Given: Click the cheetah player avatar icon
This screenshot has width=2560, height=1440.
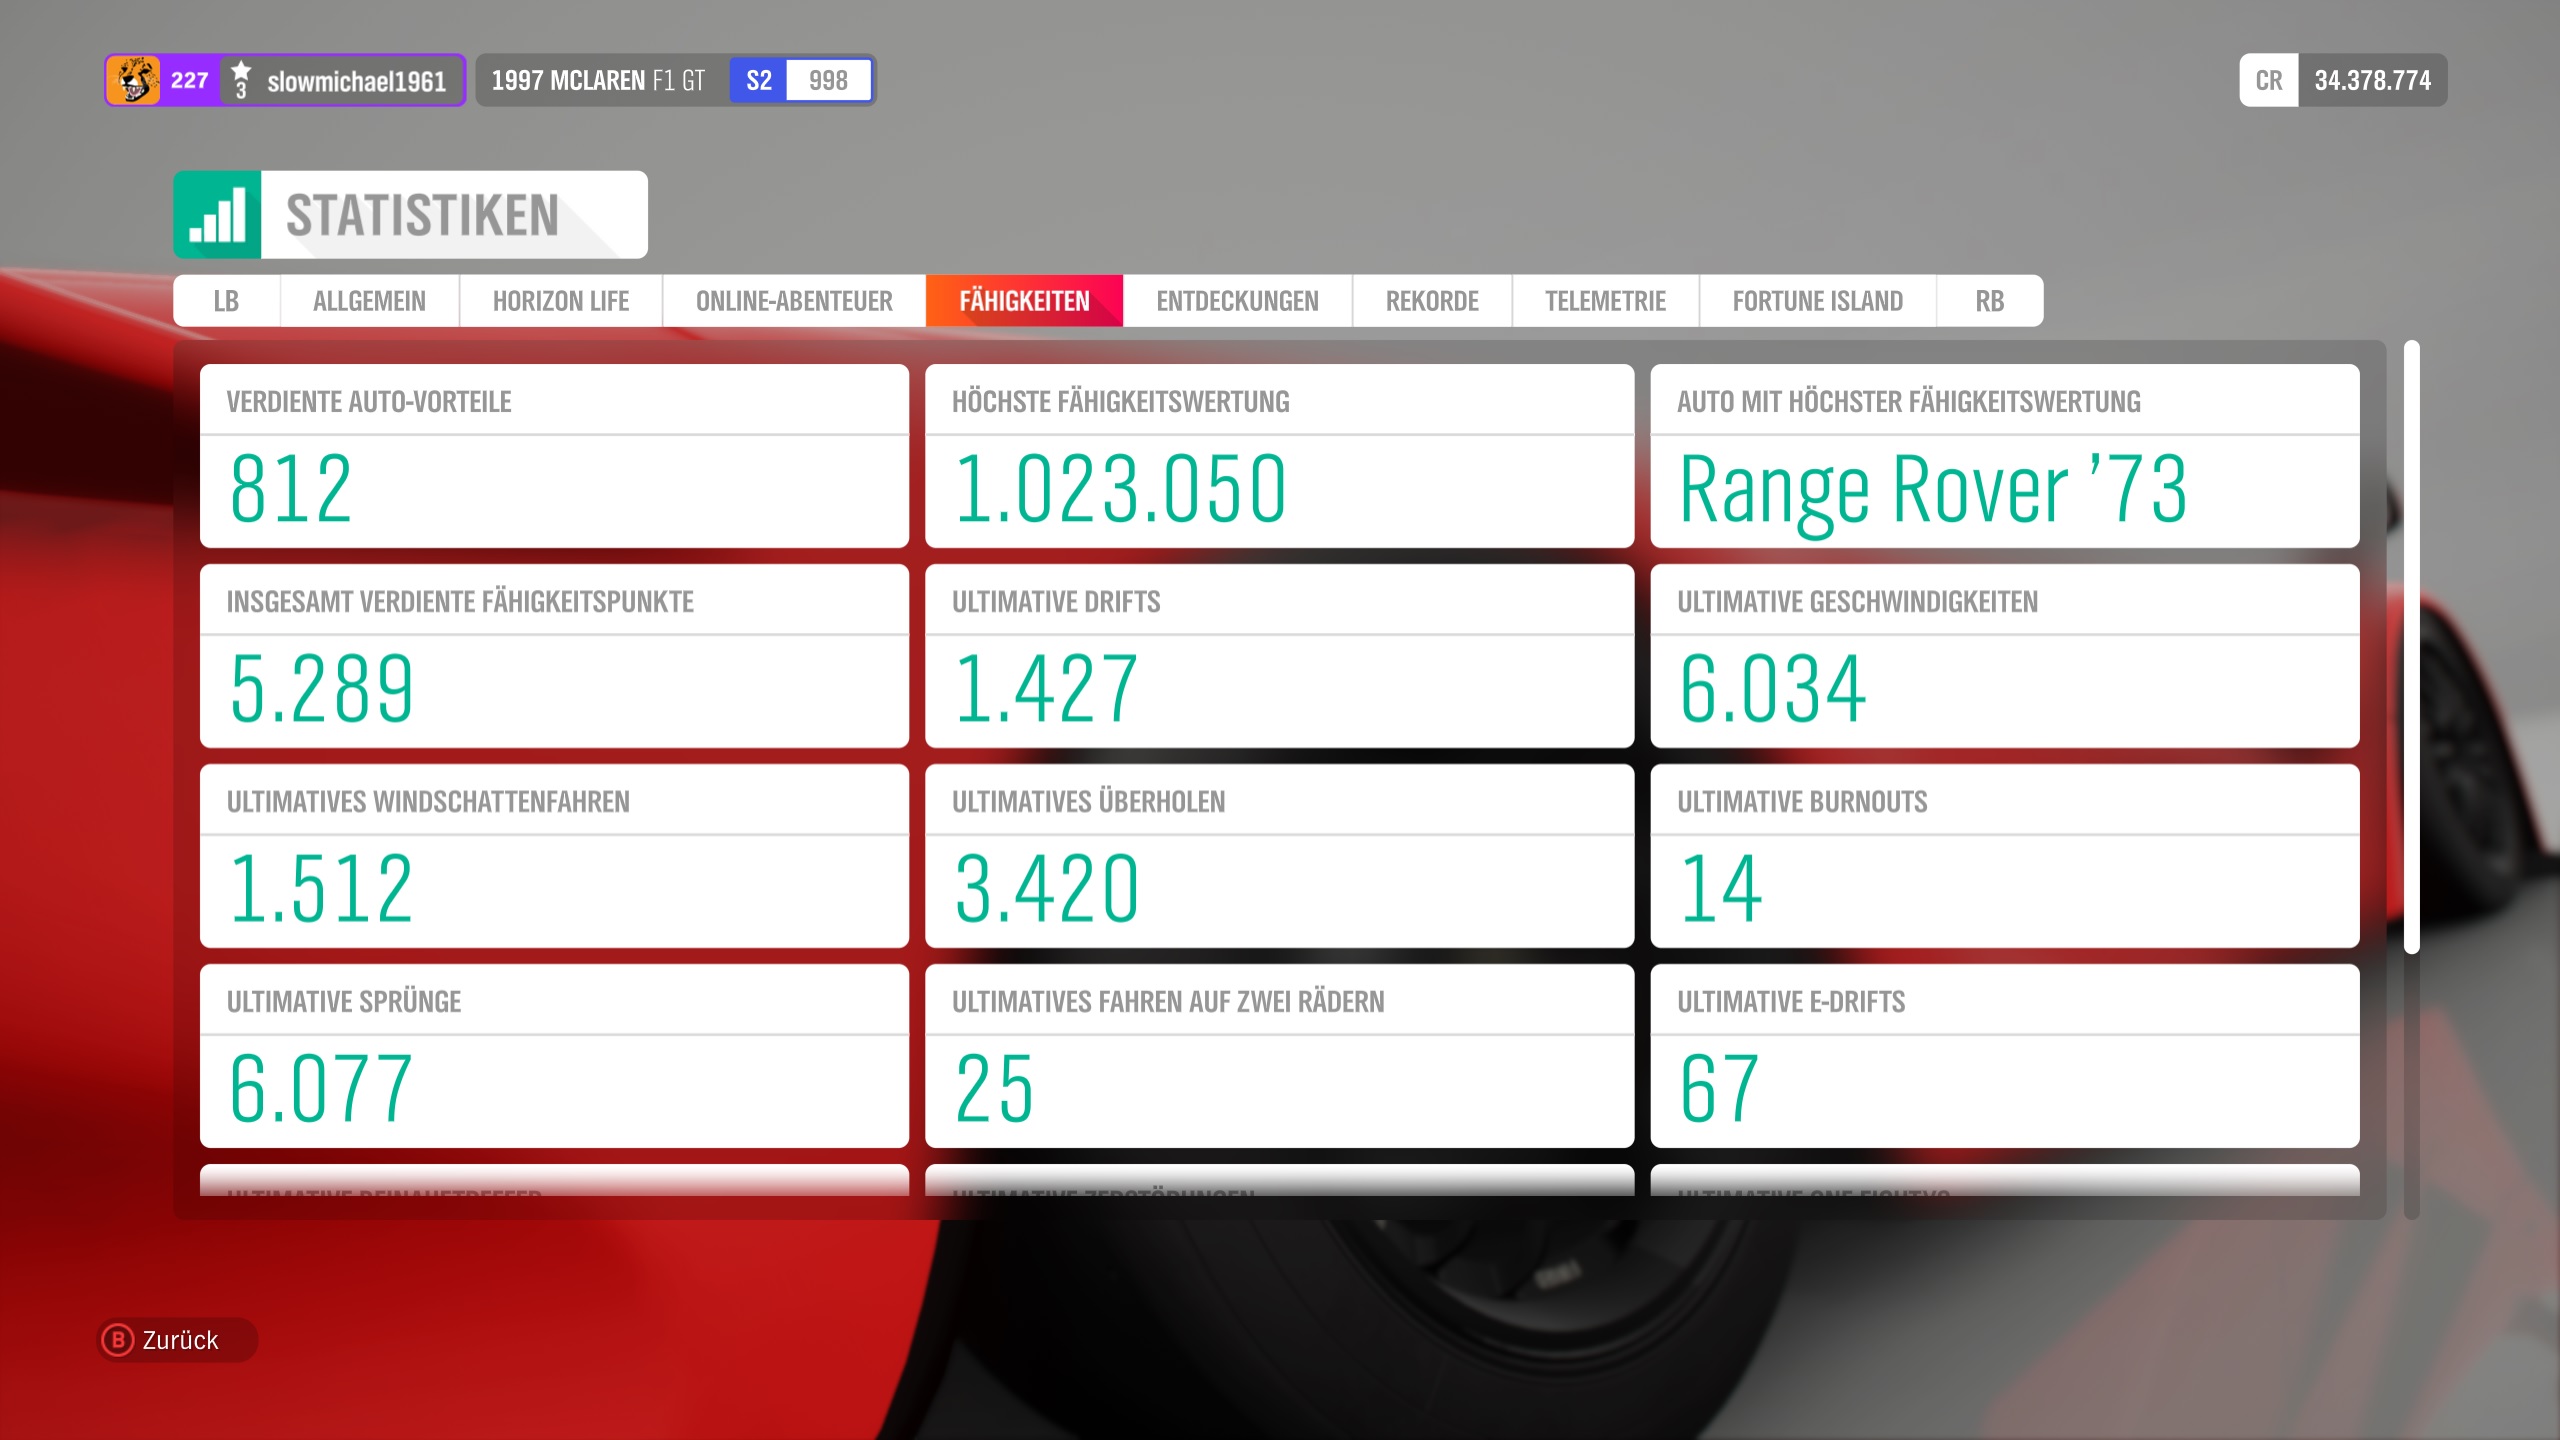Looking at the screenshot, I should coord(135,80).
